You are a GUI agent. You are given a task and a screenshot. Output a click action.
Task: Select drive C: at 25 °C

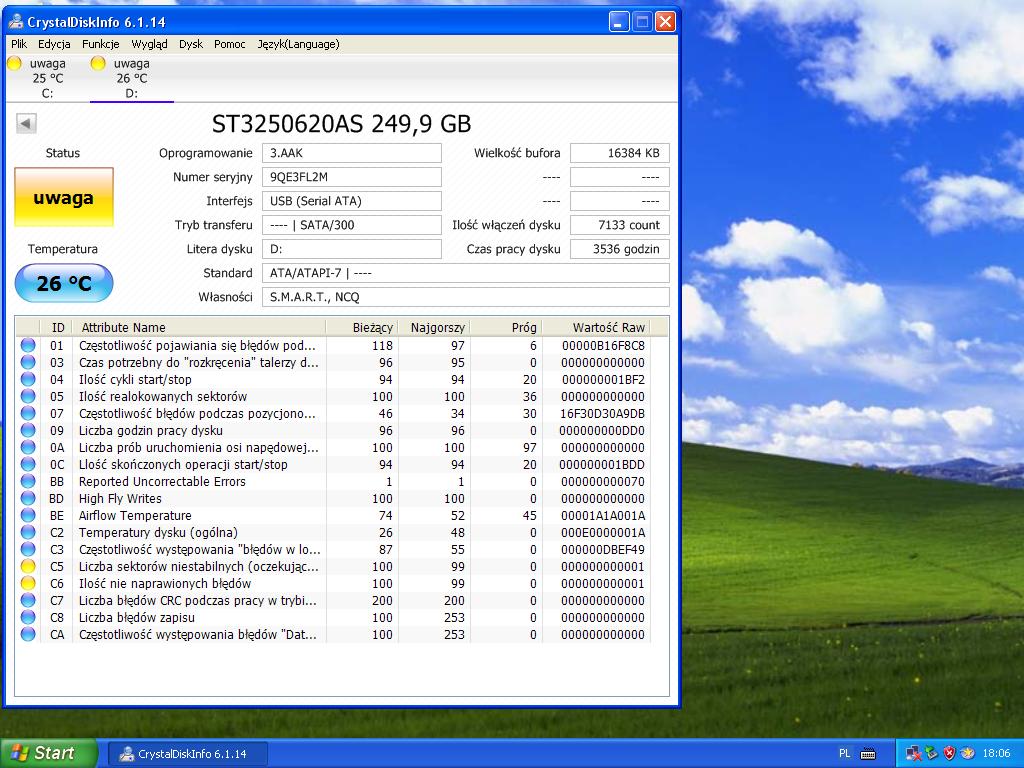tap(47, 78)
